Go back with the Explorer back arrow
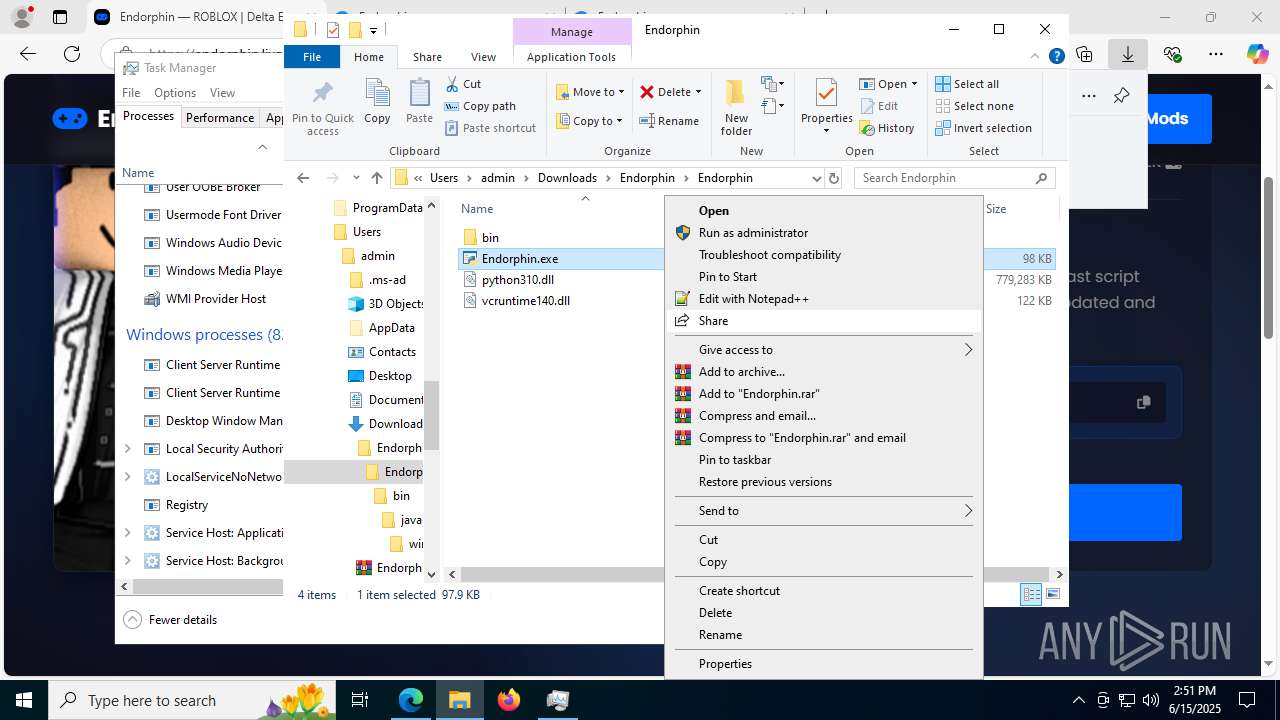Viewport: 1280px width, 720px height. [303, 178]
